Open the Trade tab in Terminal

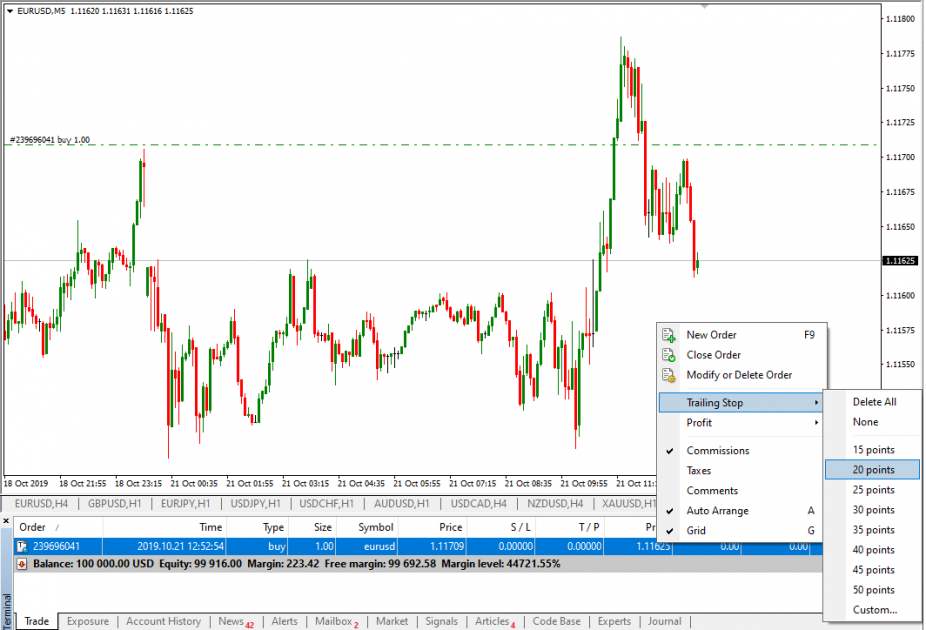click(x=37, y=622)
